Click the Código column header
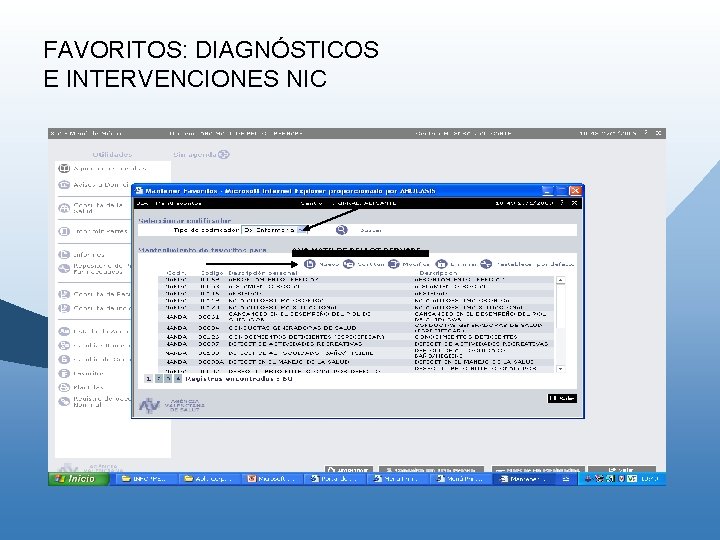 point(211,273)
